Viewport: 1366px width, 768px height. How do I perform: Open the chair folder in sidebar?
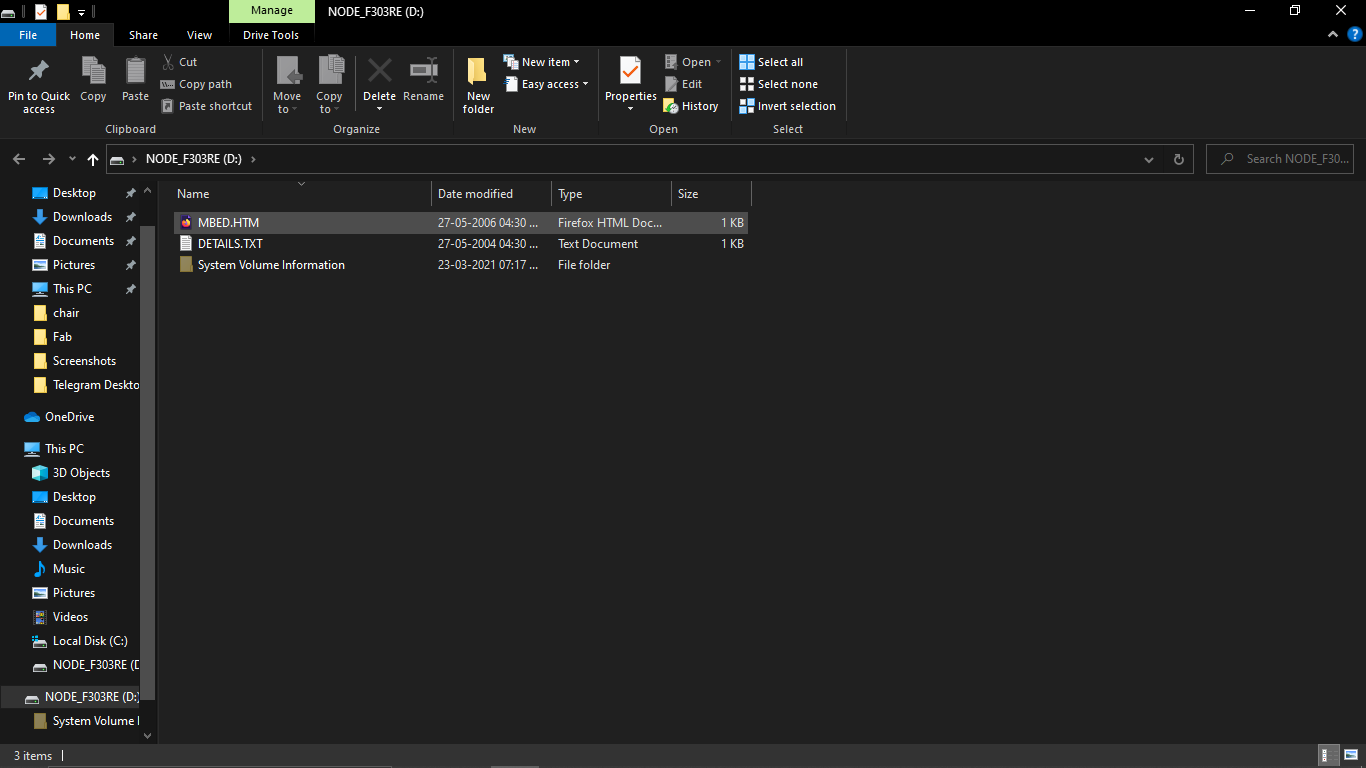[x=66, y=313]
